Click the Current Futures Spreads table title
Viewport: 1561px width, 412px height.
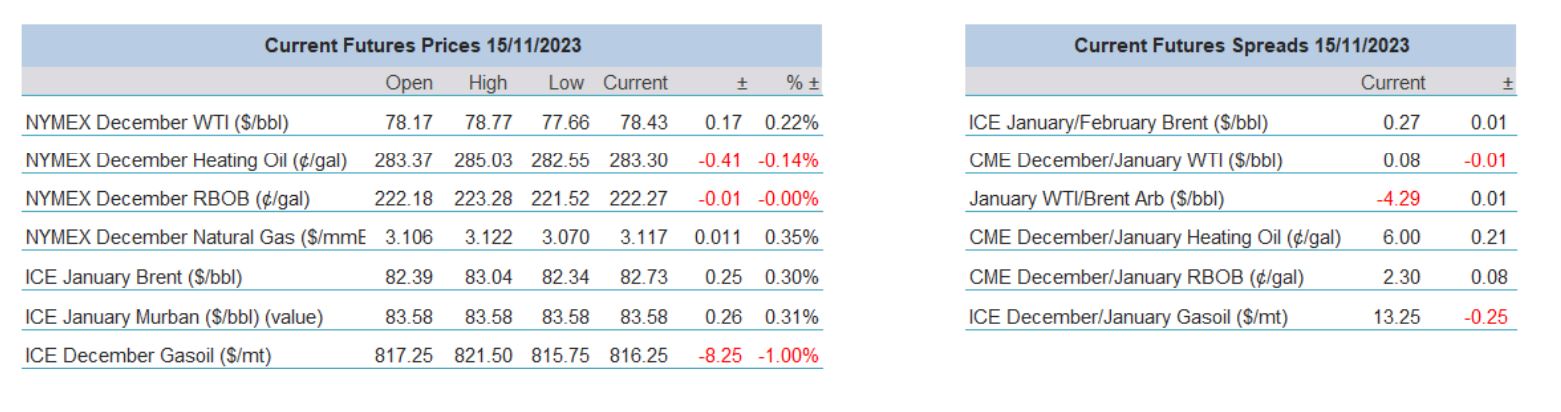(x=1241, y=46)
